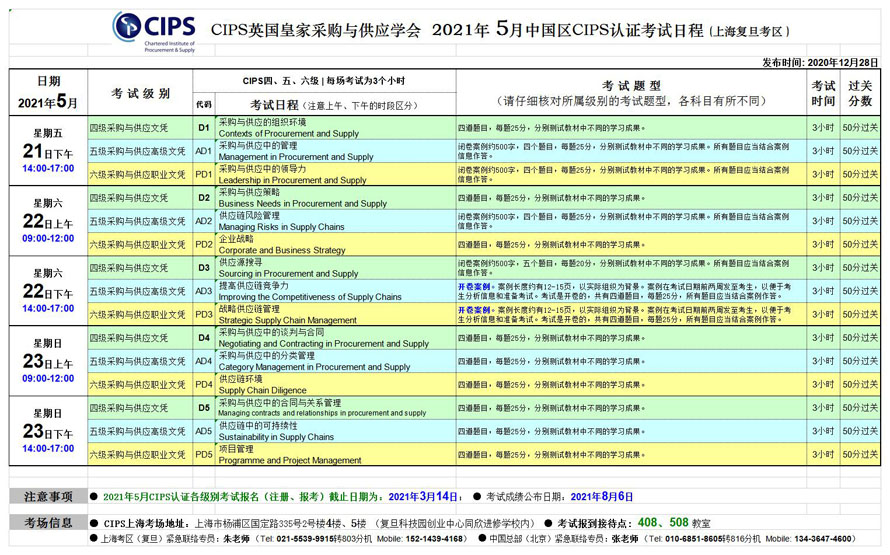Click the 3小时 cell in PD5 row

(823, 454)
